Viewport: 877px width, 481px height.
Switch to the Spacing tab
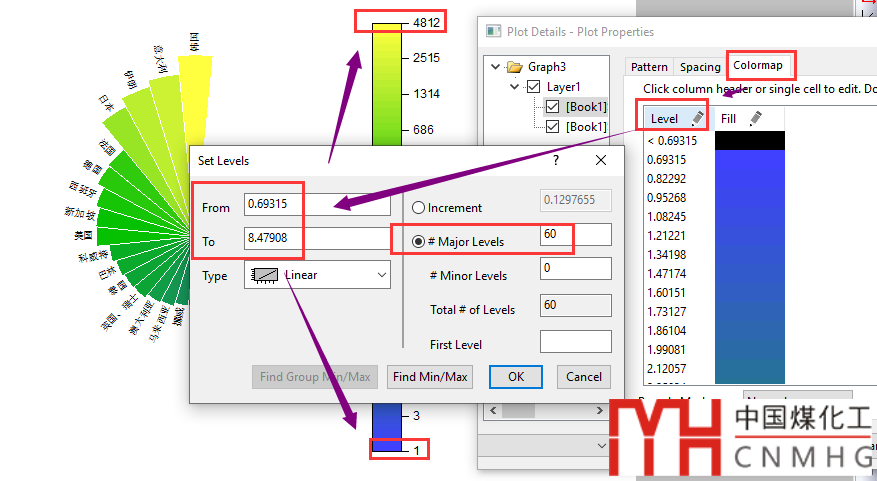[x=700, y=67]
